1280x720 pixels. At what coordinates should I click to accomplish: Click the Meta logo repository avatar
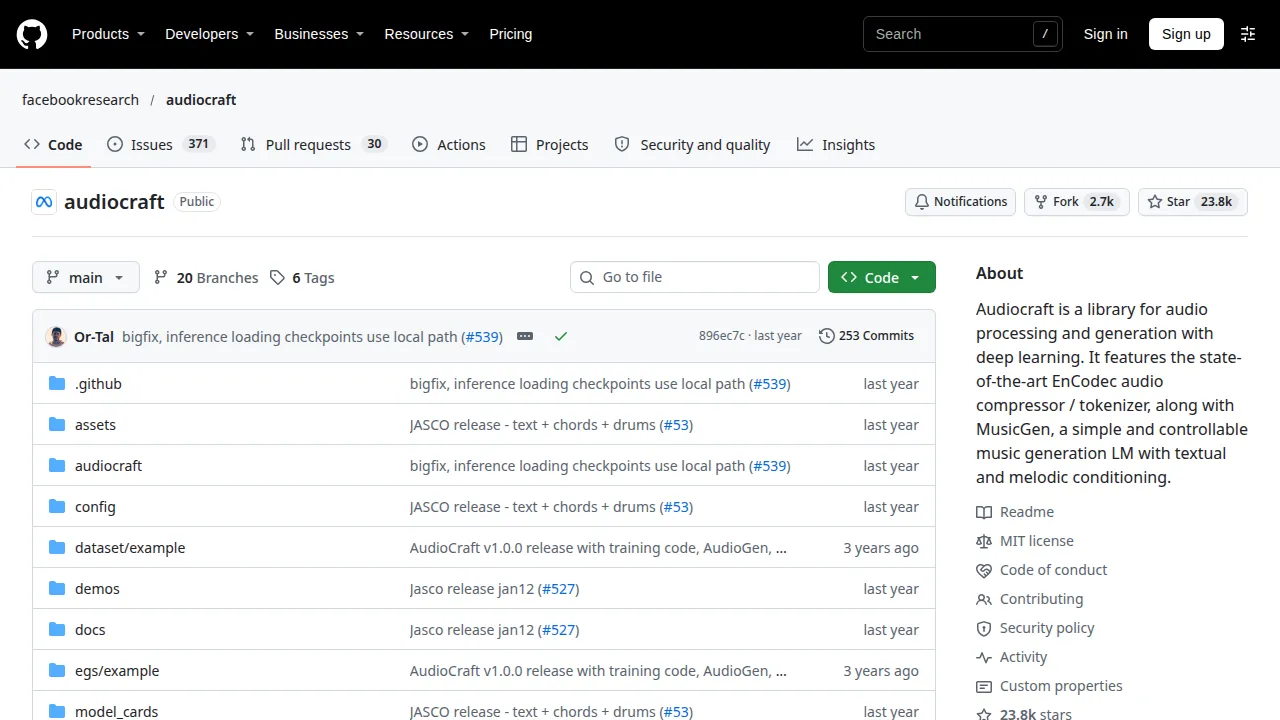click(44, 202)
